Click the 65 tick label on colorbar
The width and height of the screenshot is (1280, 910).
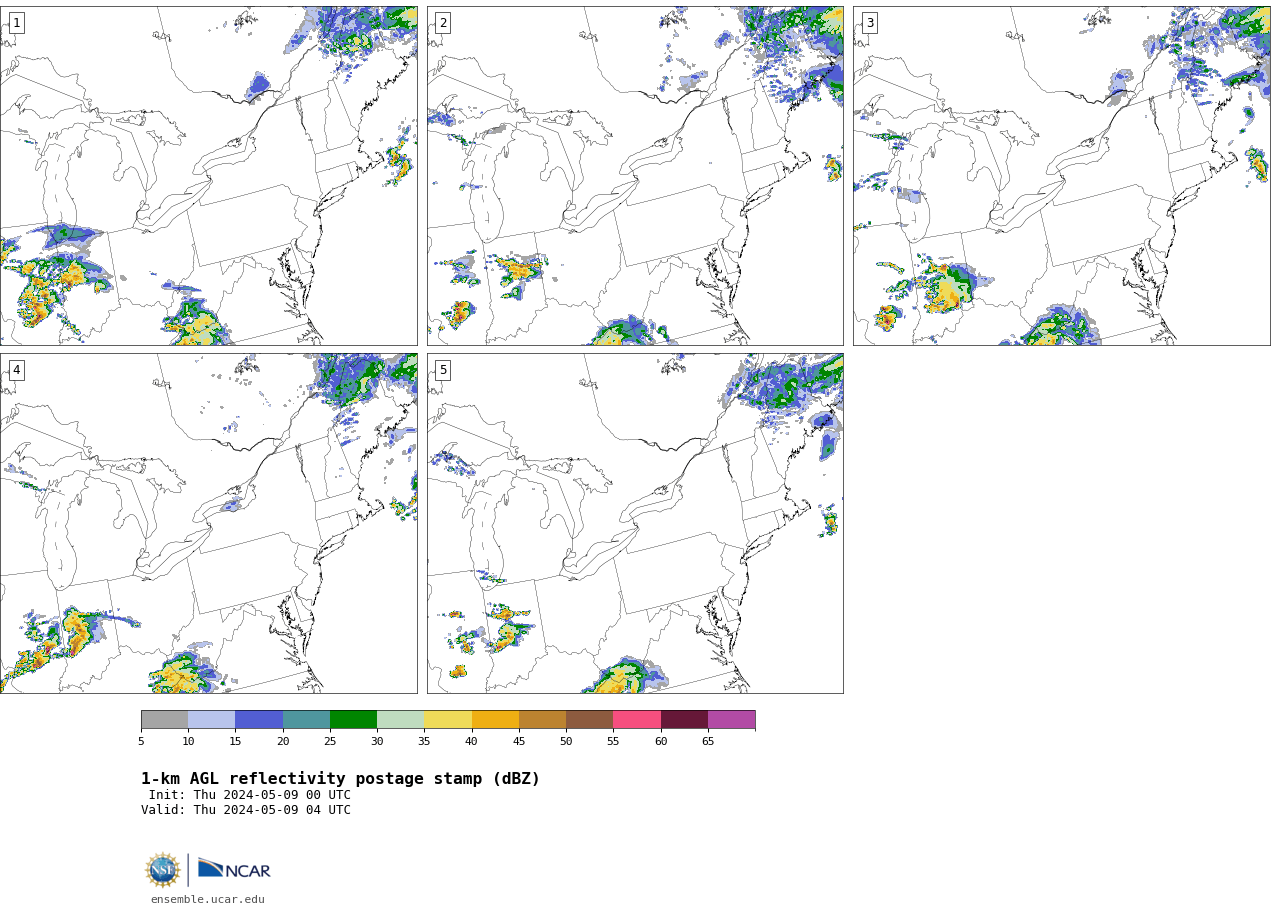708,741
